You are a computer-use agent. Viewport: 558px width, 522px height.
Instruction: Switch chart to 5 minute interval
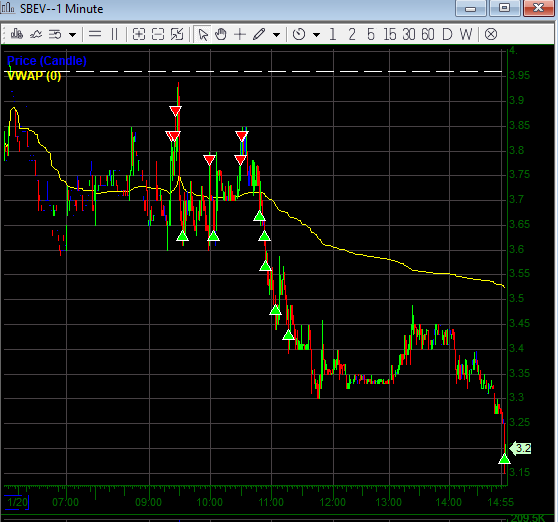coord(371,35)
